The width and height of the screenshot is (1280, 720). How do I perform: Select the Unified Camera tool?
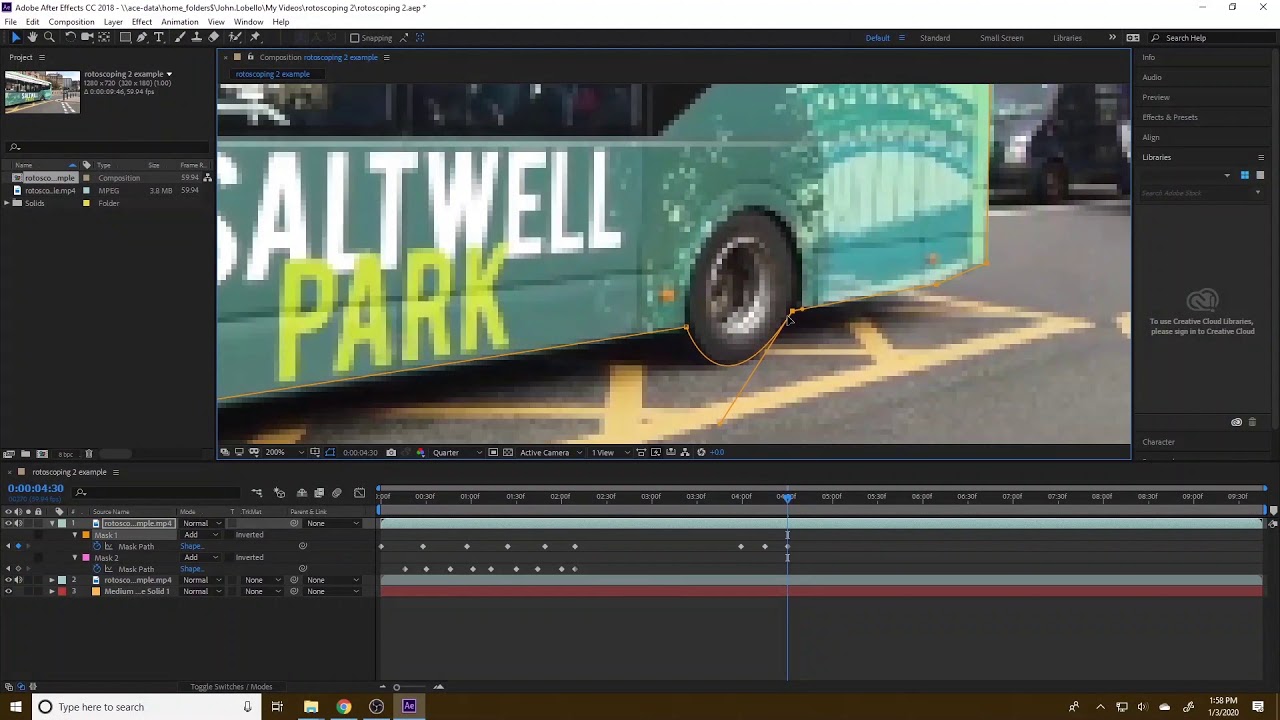point(87,37)
